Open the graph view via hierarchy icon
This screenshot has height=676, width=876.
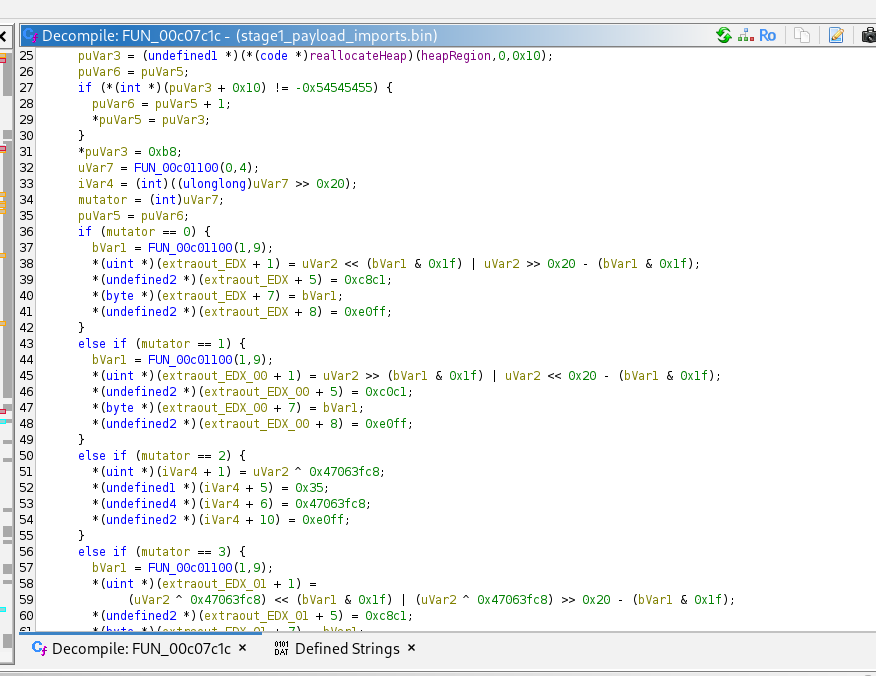pyautogui.click(x=745, y=35)
